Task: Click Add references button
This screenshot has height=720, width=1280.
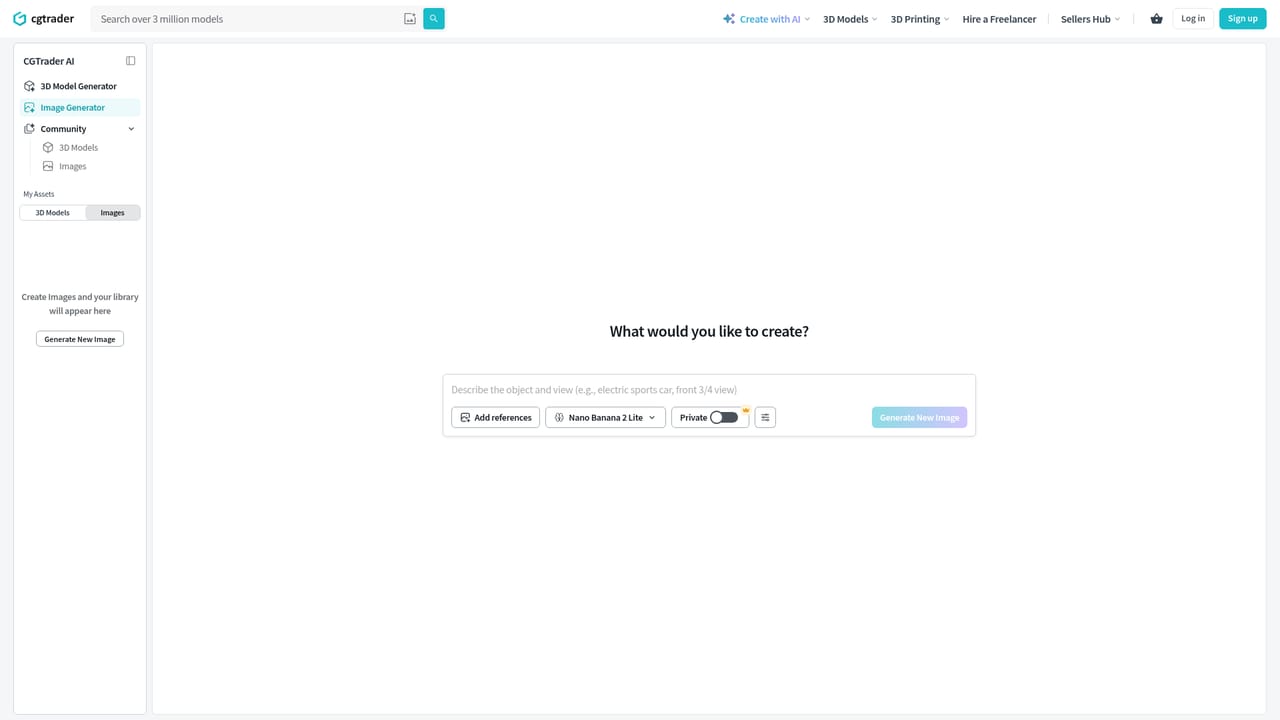Action: pos(495,417)
